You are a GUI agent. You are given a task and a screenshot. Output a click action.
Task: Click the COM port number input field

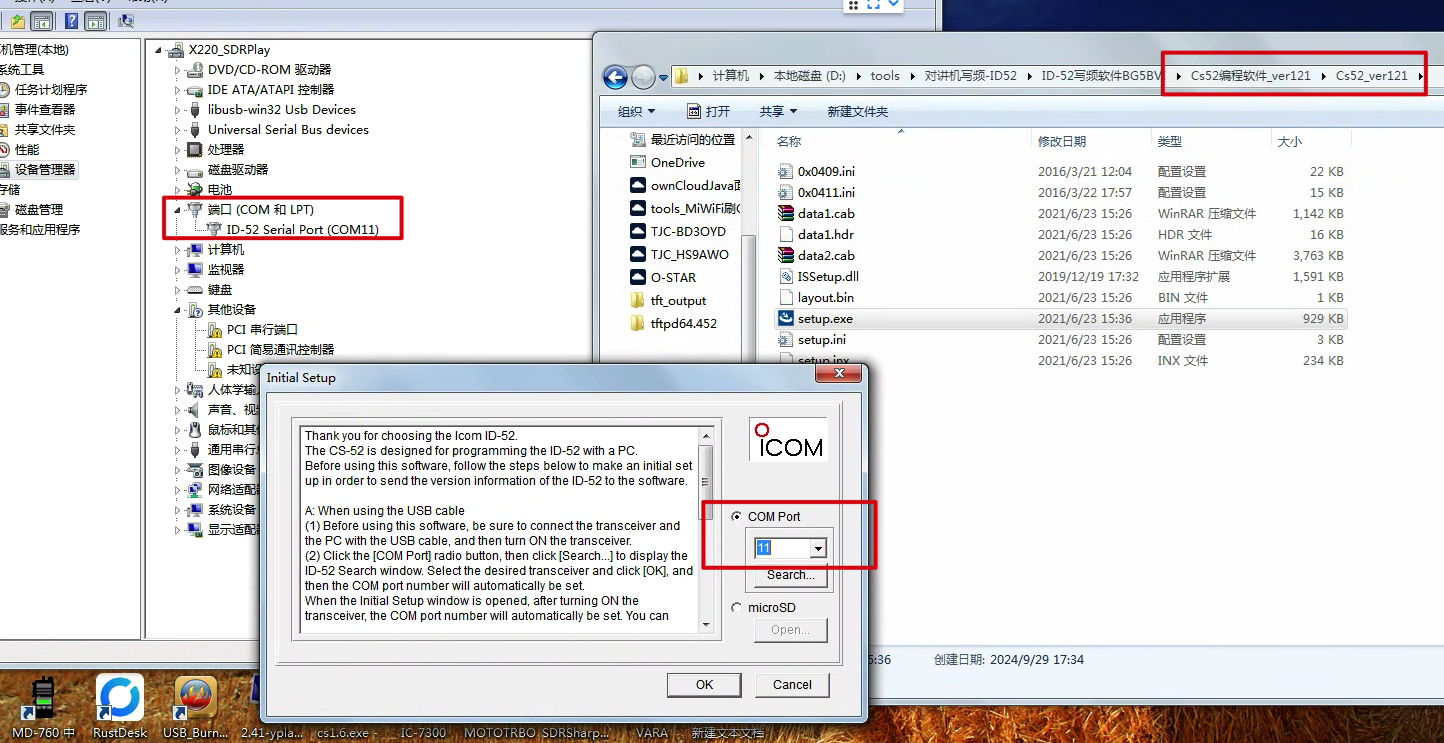(x=783, y=548)
